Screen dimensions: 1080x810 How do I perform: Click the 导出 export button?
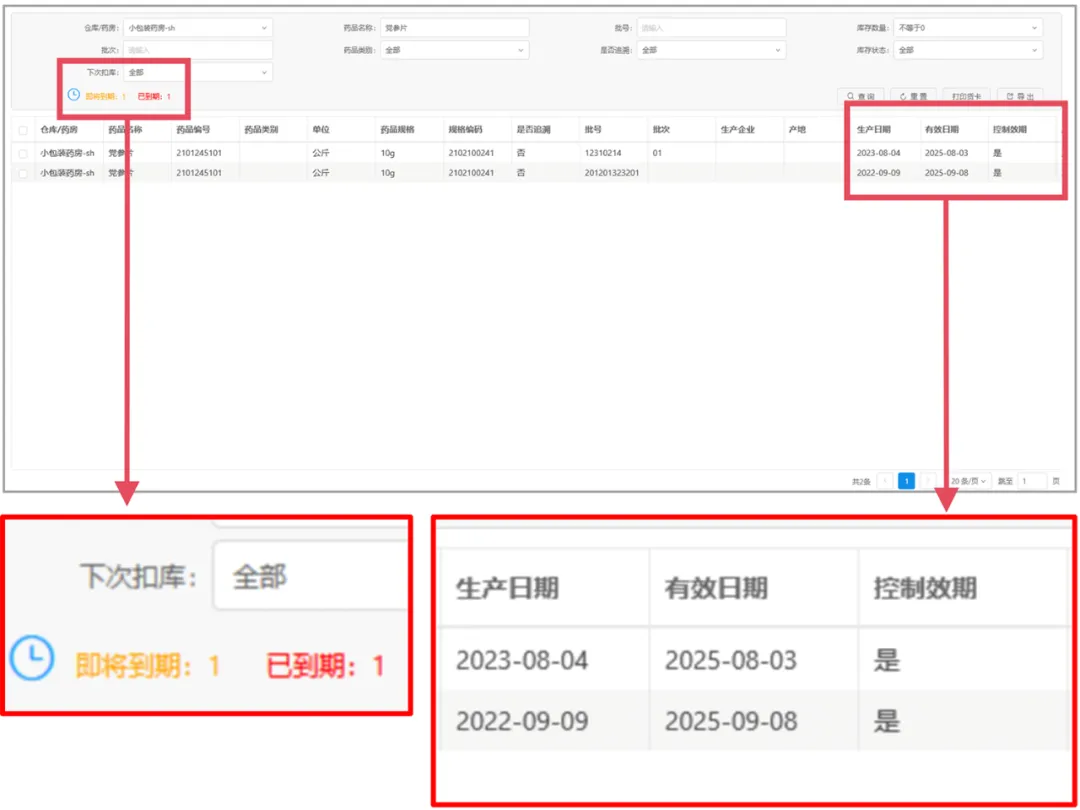tap(1020, 96)
